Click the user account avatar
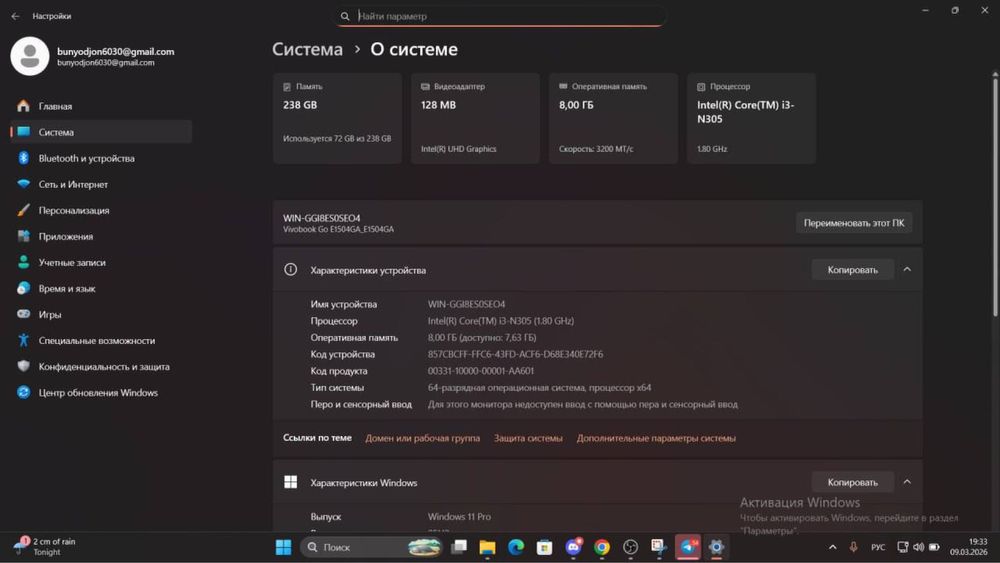The width and height of the screenshot is (1000, 563). coord(29,56)
